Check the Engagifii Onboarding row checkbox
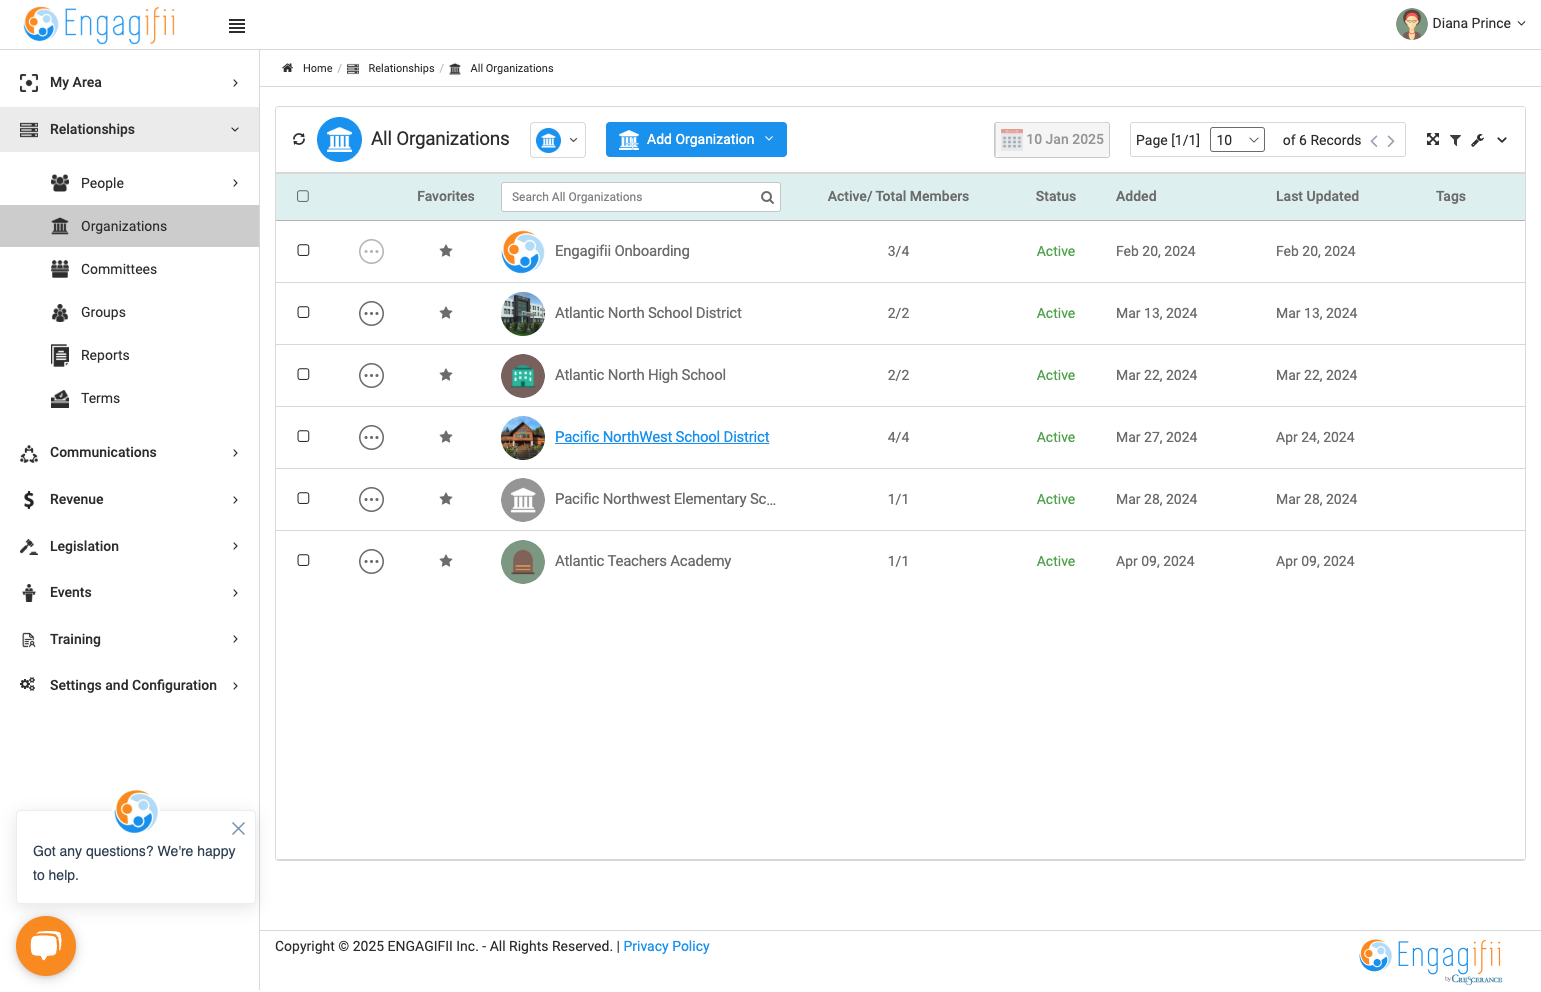 coord(303,250)
